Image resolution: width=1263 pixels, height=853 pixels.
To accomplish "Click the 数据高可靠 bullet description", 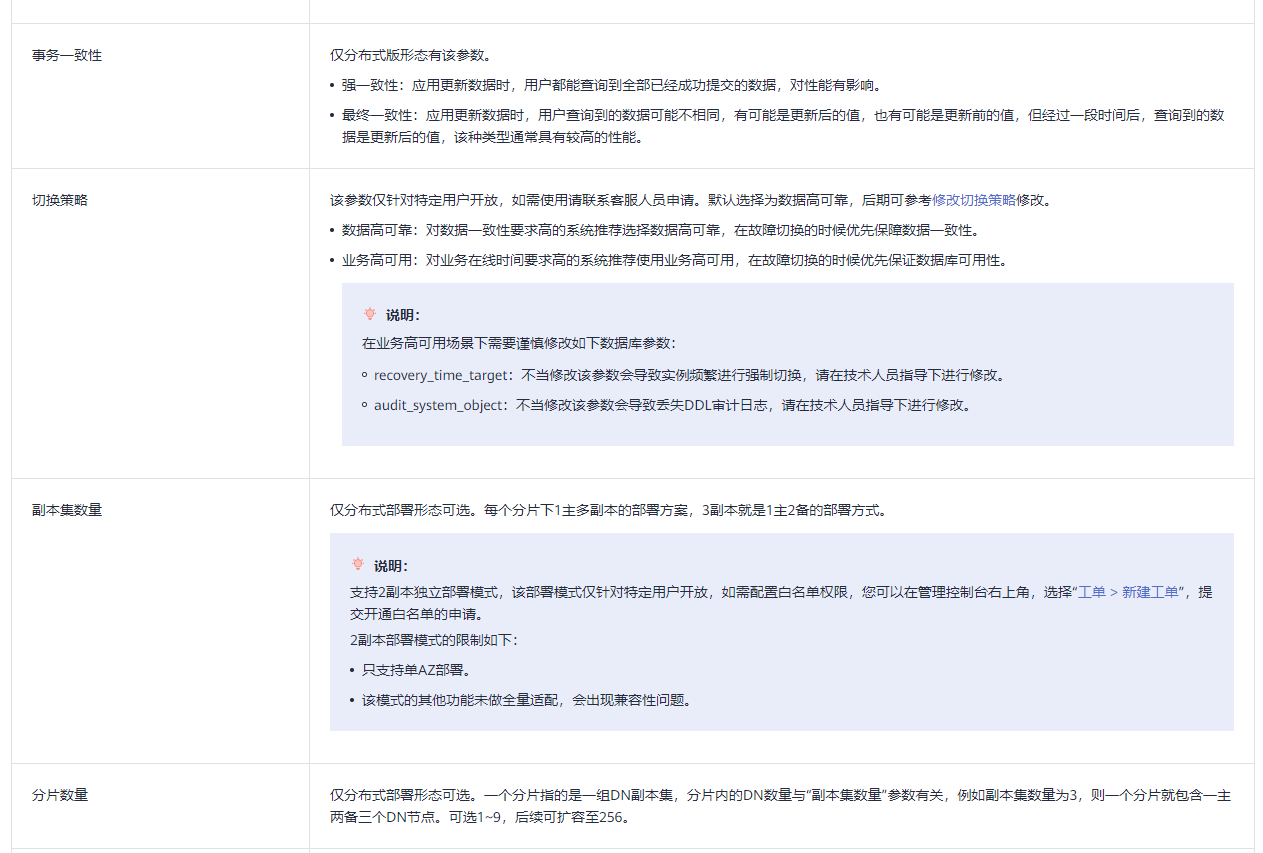I will tap(660, 230).
